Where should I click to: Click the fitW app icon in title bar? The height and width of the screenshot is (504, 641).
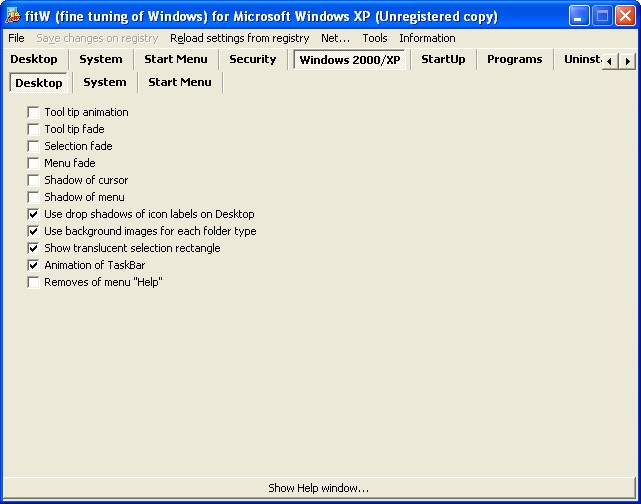(x=13, y=16)
